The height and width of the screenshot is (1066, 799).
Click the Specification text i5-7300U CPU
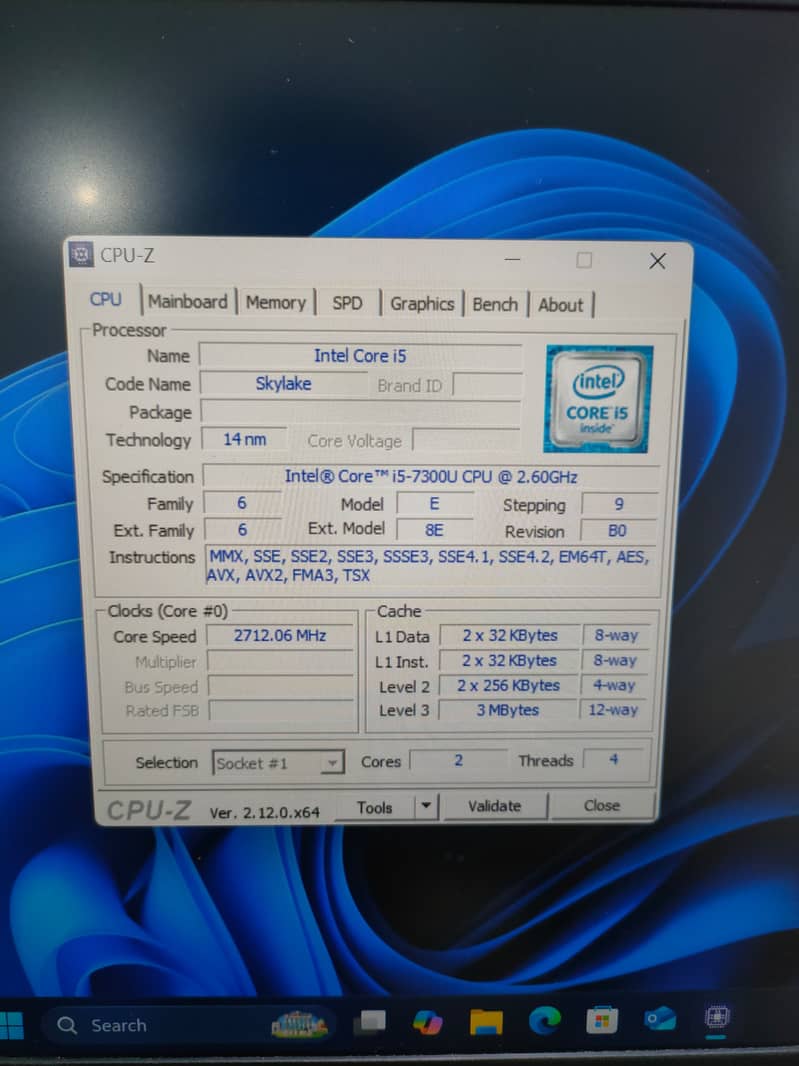pyautogui.click(x=431, y=477)
